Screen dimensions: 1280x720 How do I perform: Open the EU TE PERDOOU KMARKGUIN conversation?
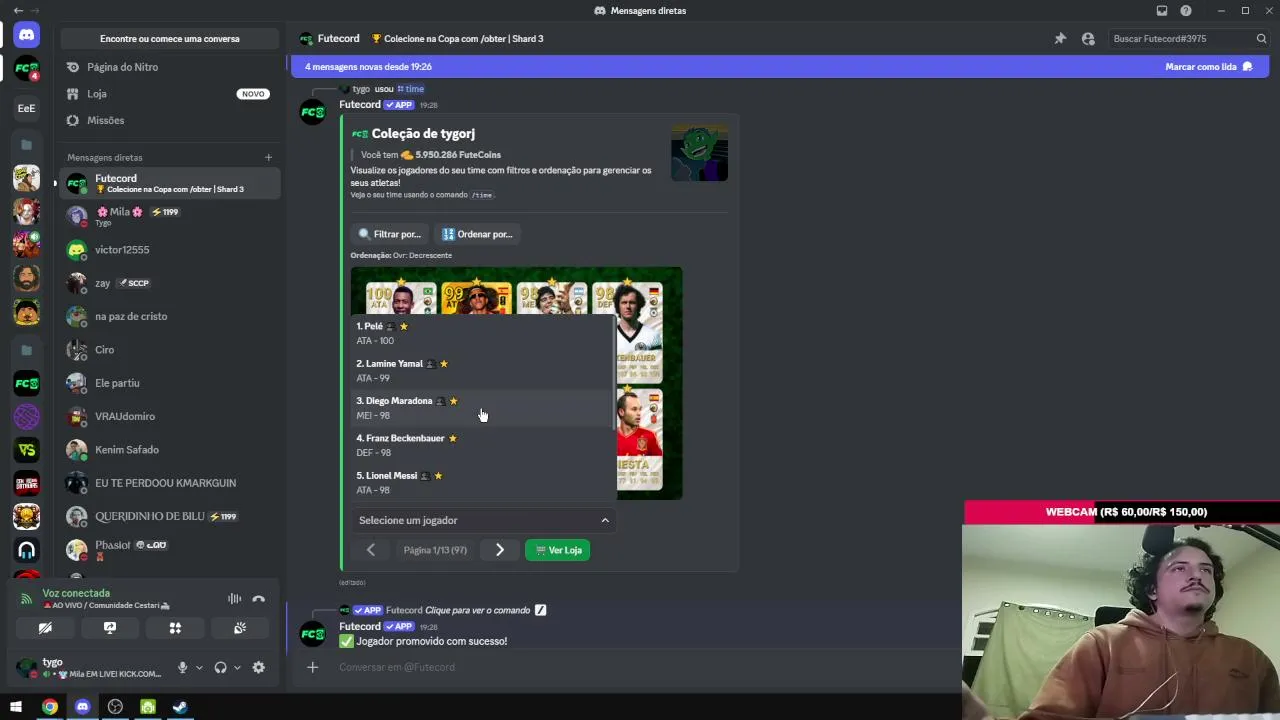[x=170, y=483]
